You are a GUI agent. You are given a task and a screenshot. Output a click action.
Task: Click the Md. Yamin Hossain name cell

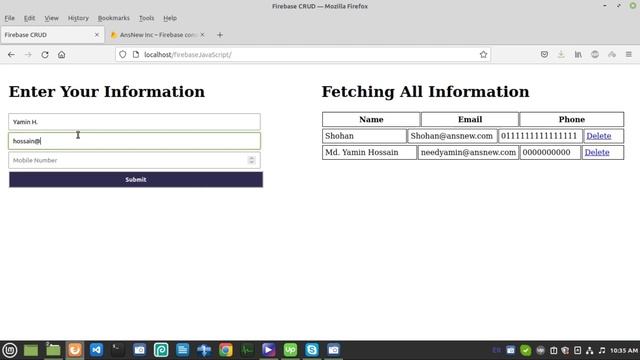(x=369, y=152)
